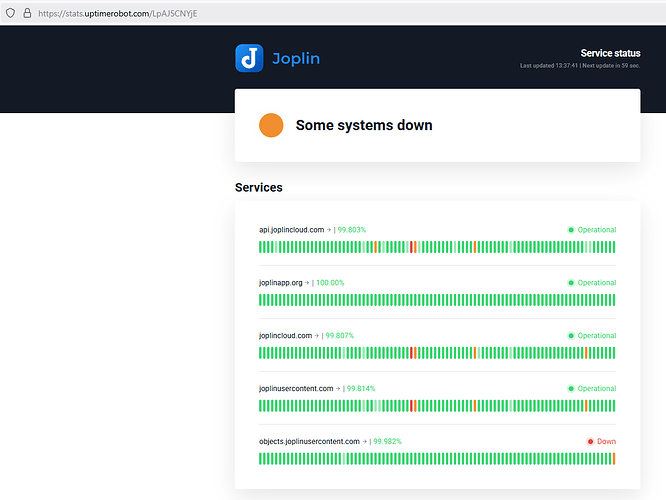Click red Down dot for objects.joplinusercontent.com
The image size is (666, 500).
point(590,441)
